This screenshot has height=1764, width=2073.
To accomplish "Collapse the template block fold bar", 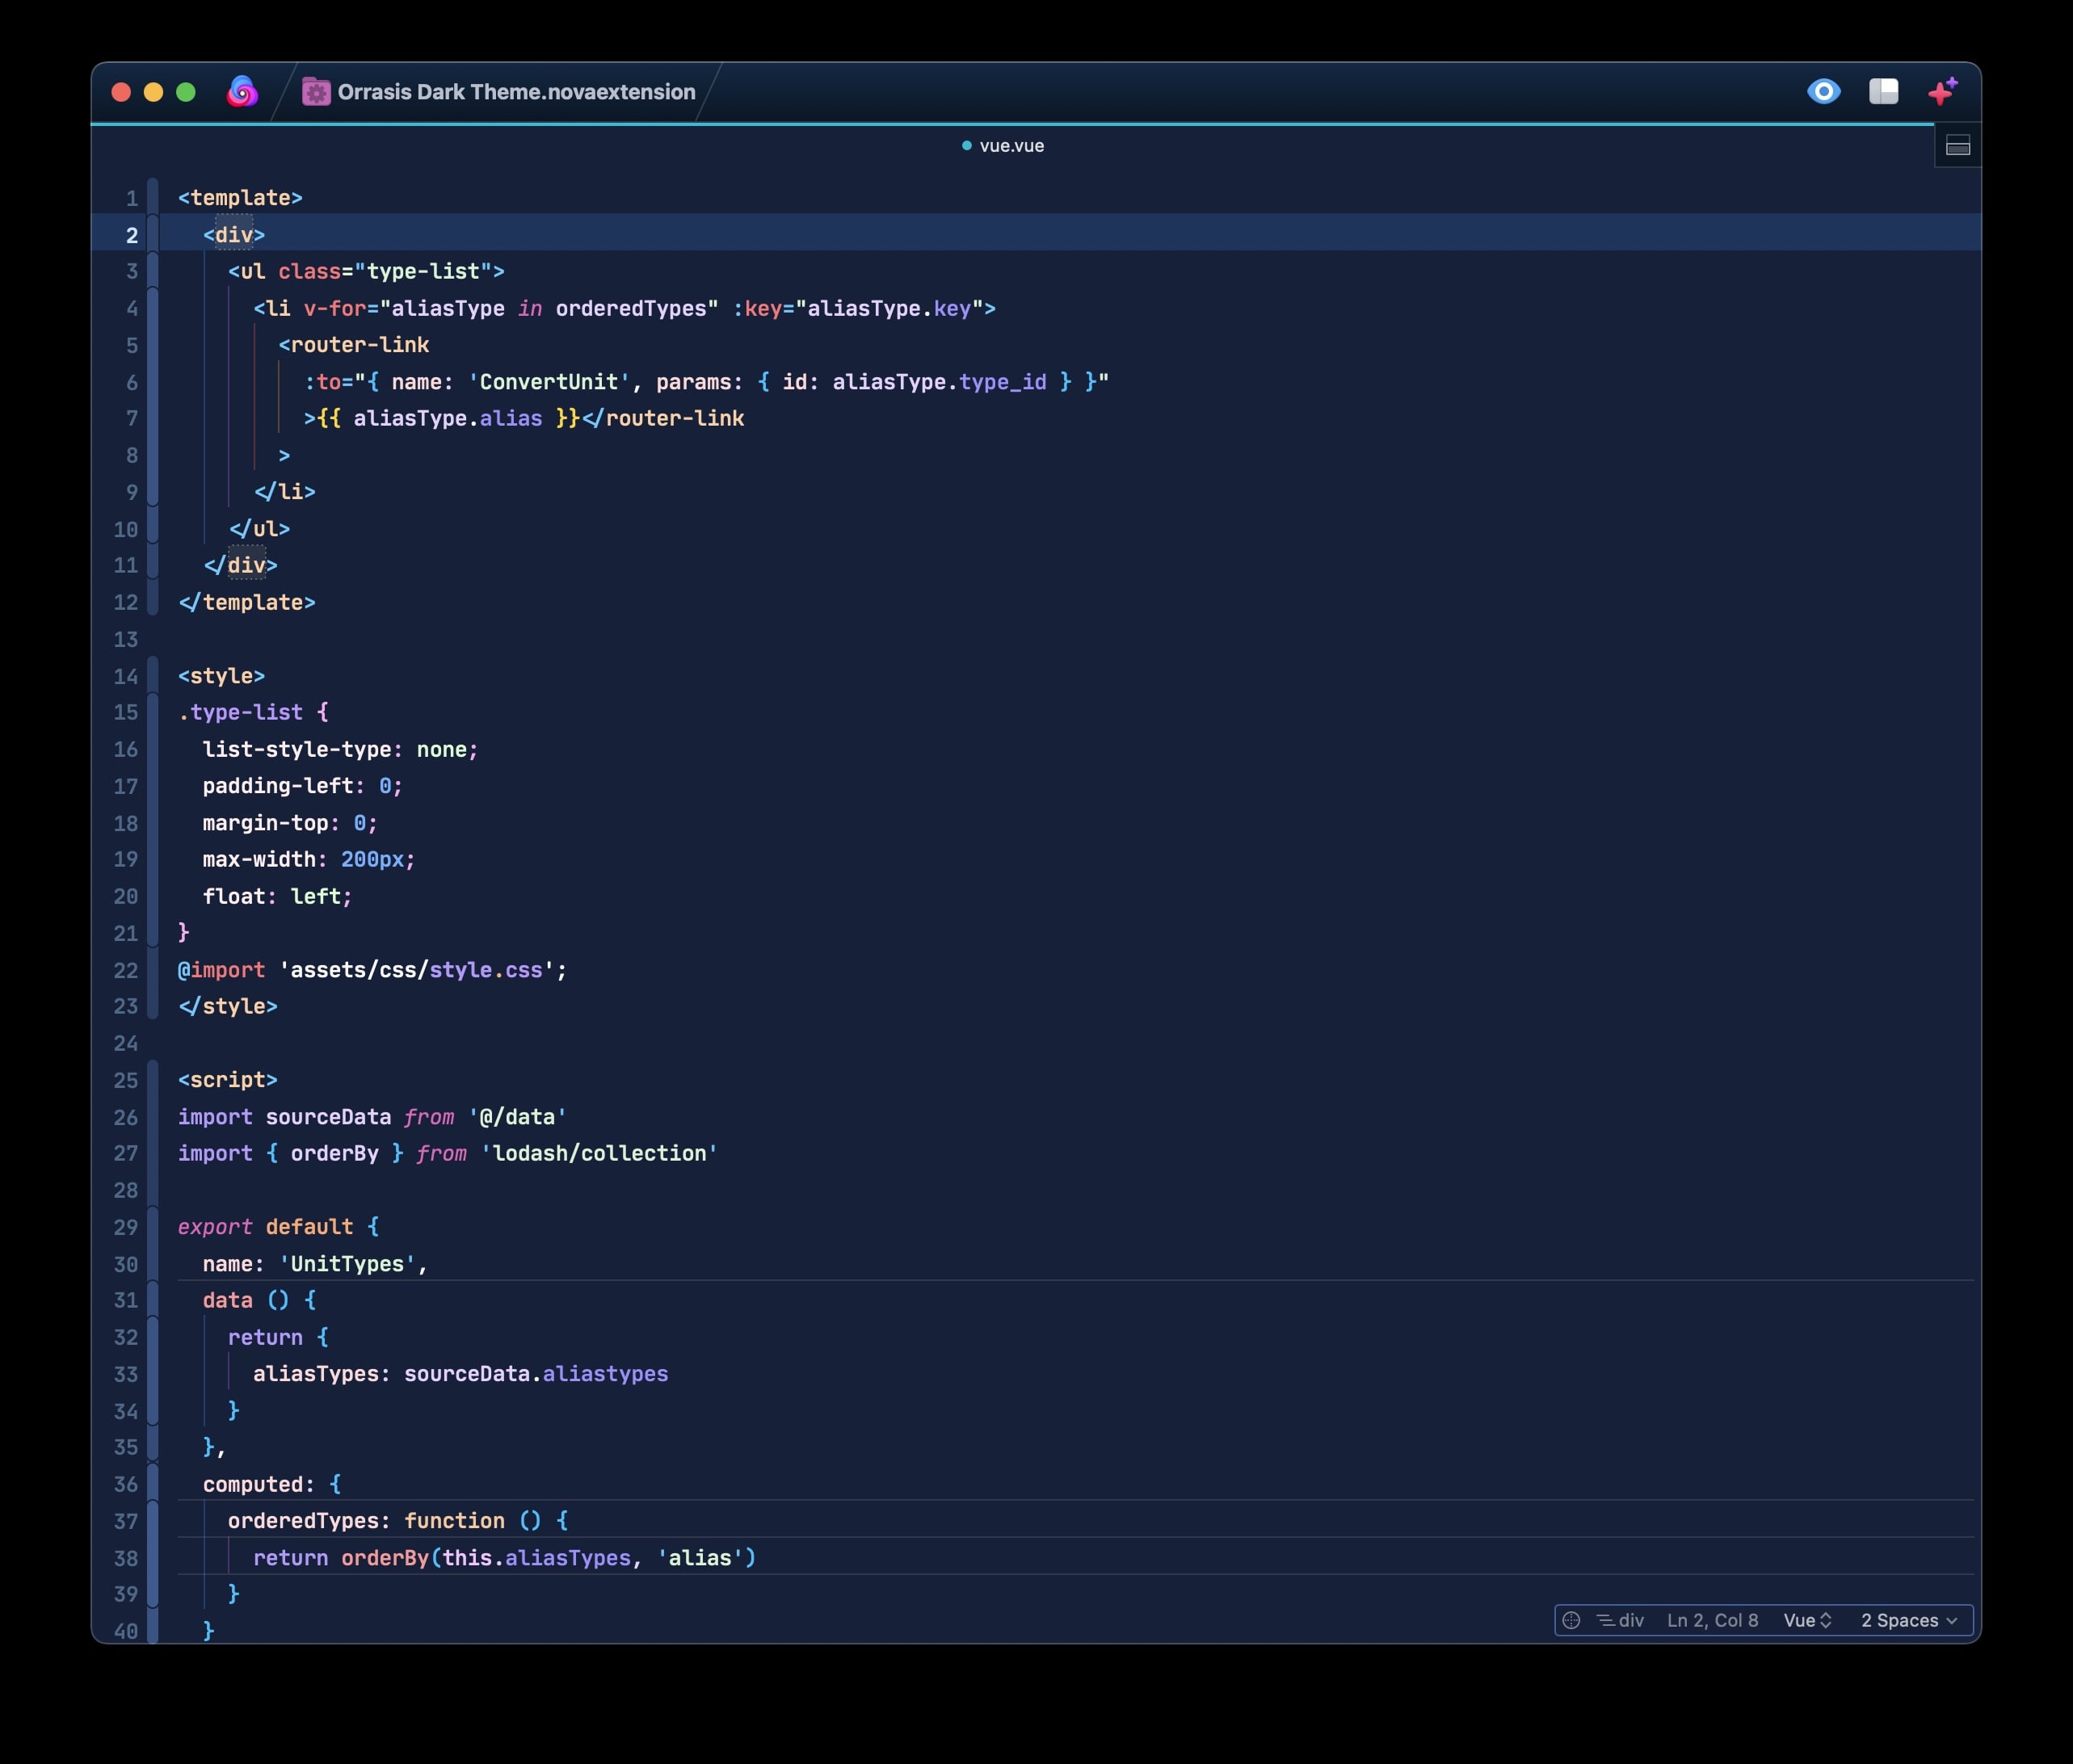I will coord(153,197).
